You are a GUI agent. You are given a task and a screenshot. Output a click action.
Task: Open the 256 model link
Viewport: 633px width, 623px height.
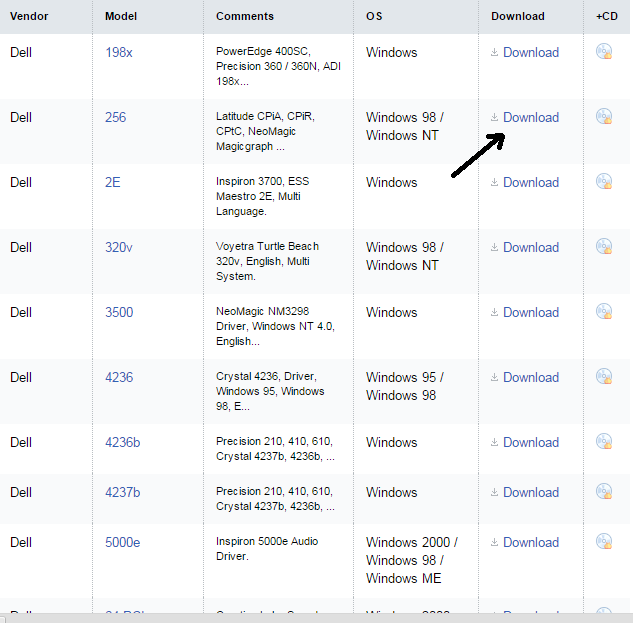pos(116,117)
